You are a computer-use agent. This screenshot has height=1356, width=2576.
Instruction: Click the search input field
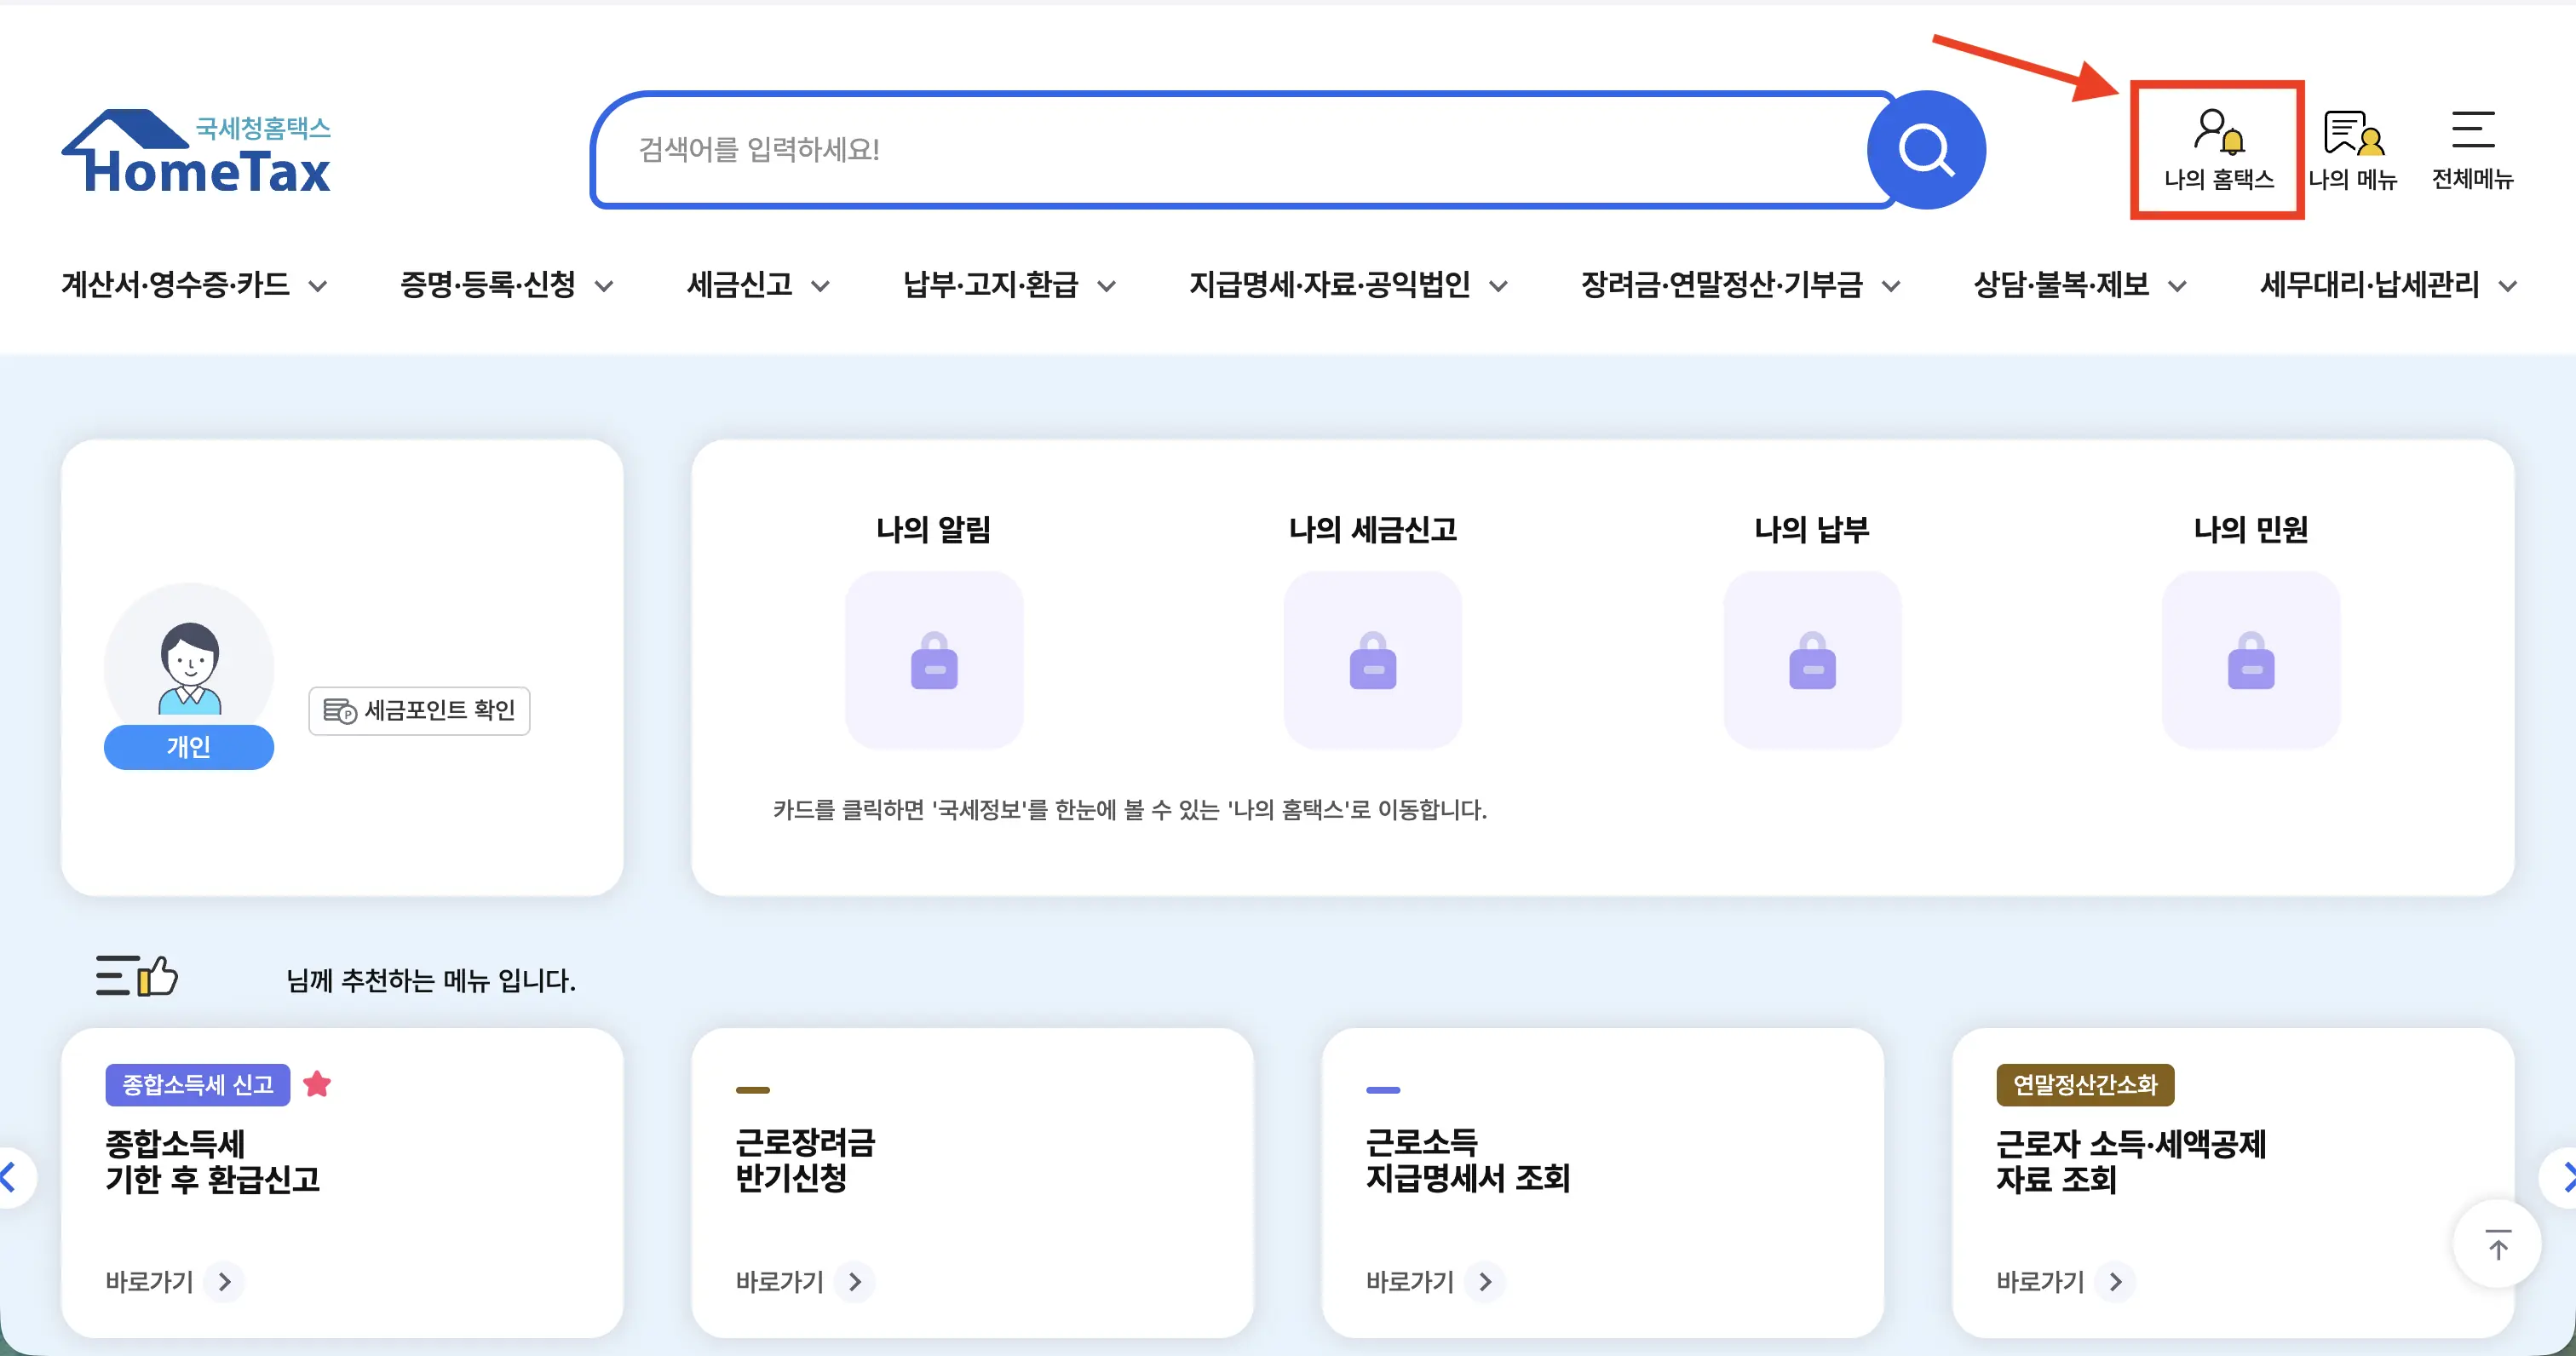[1200, 149]
